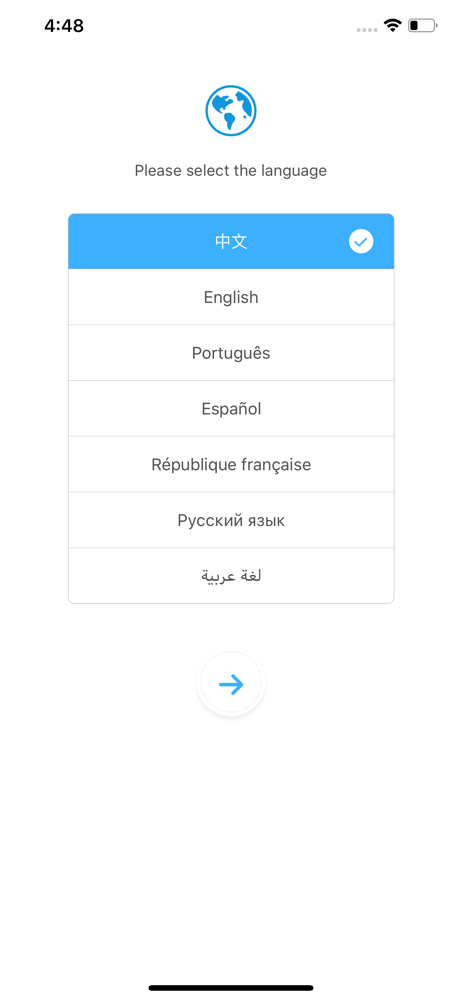Screen dimensions: 462x1000
Task: Tap the battery indicator icon
Action: pyautogui.click(x=422, y=26)
